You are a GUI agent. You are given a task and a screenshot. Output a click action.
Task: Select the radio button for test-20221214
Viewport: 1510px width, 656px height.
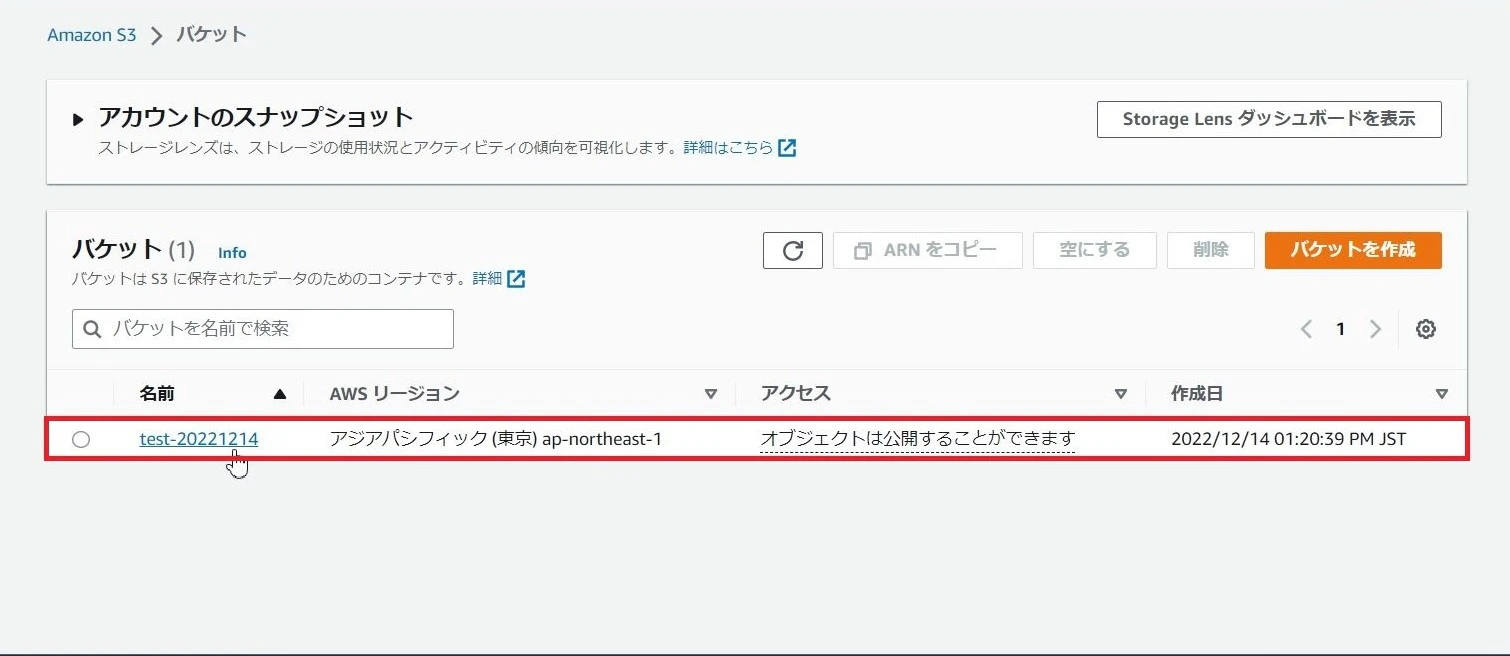81,439
